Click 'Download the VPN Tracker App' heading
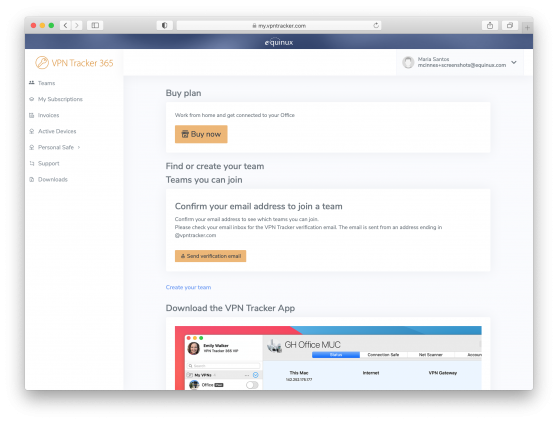Screen dimensions: 558x423 230,308
